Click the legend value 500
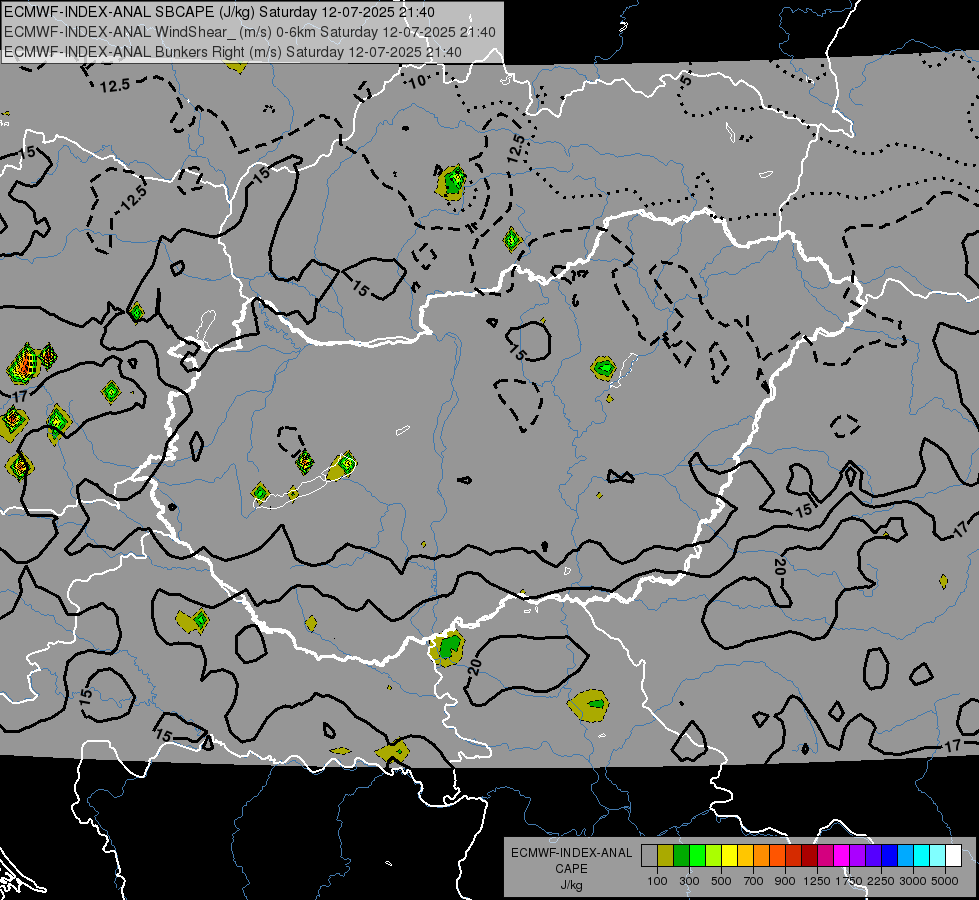This screenshot has width=979, height=900. click(721, 881)
